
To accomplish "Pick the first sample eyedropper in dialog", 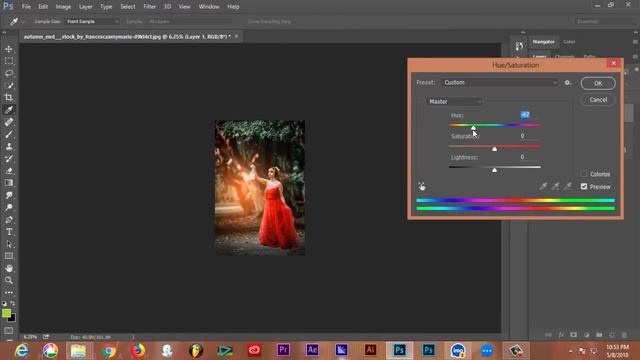I will tap(543, 187).
